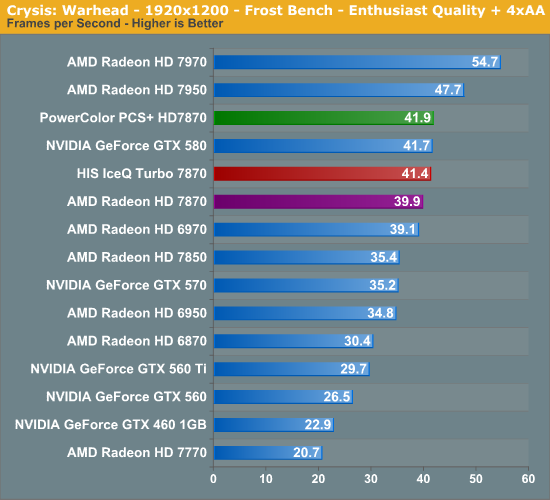Screen dimensions: 550x500
Task: Select the 'NVIDIA GeForce GTX 570' label
Action: pos(126,285)
